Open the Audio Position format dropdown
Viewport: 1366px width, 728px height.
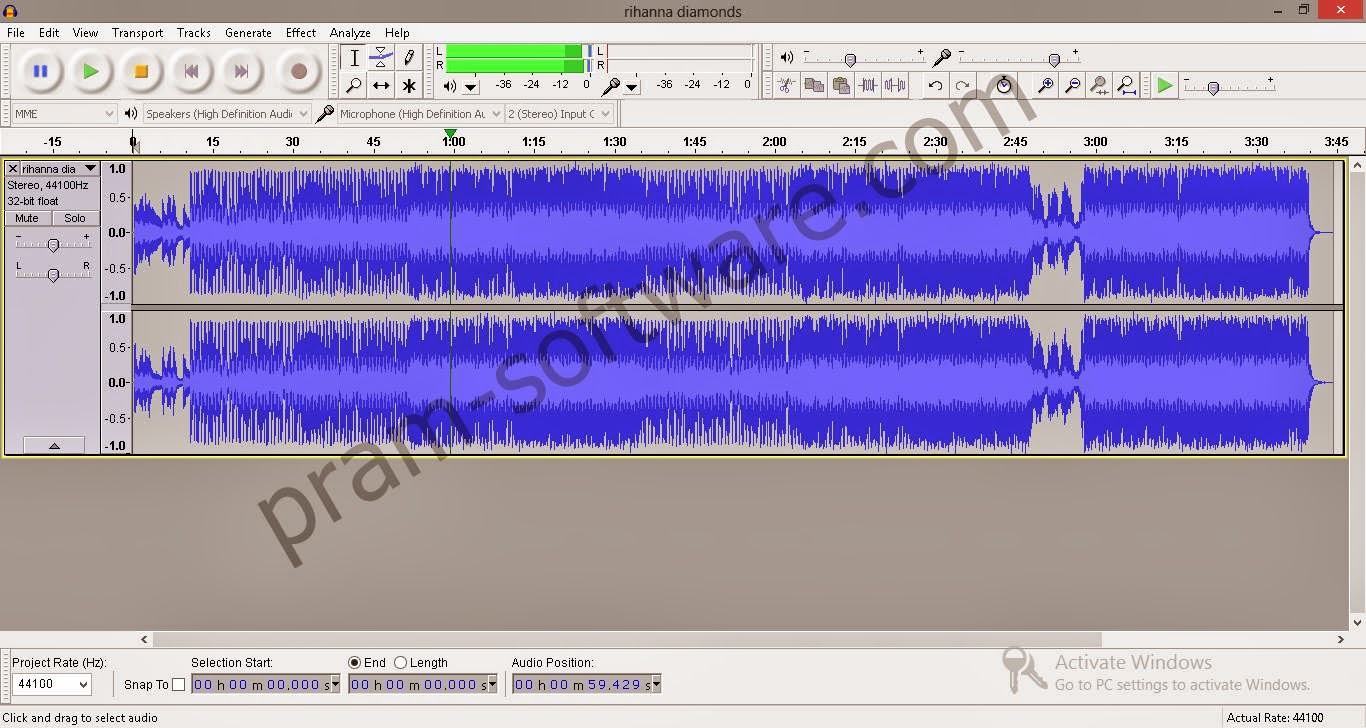tap(656, 685)
